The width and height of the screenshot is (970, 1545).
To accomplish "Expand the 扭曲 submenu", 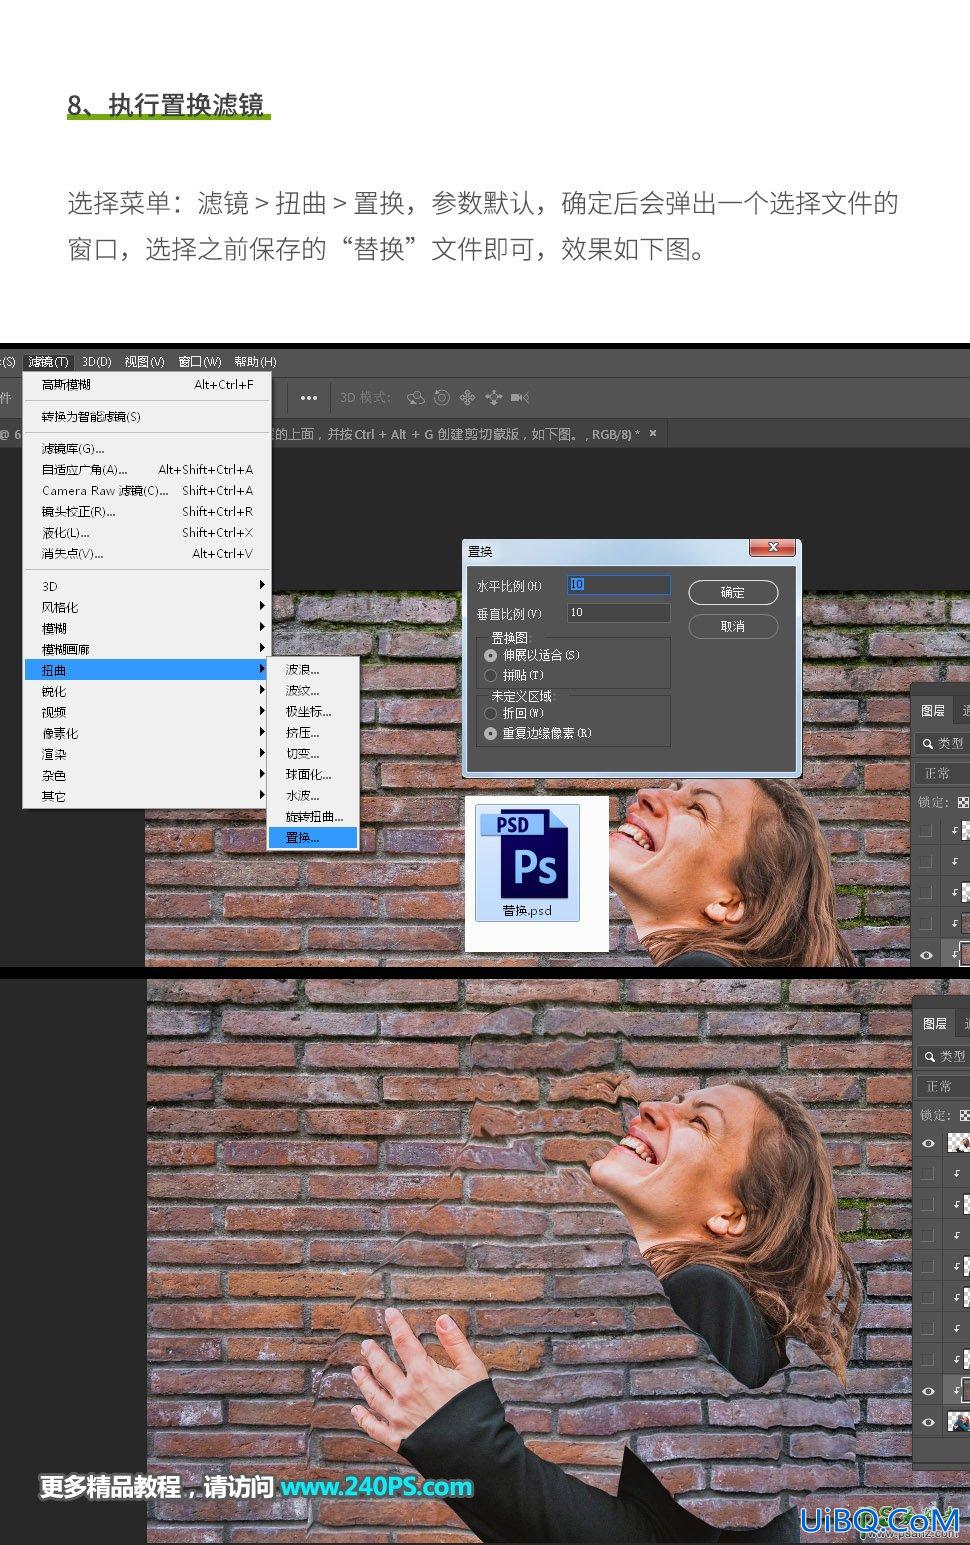I will [146, 670].
